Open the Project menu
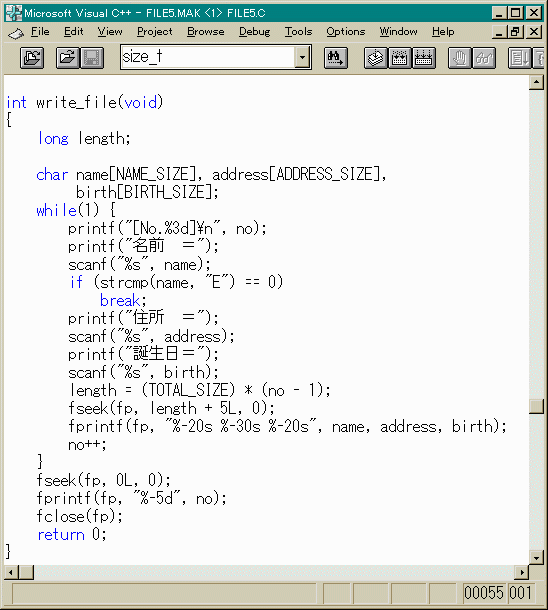 pos(154,32)
